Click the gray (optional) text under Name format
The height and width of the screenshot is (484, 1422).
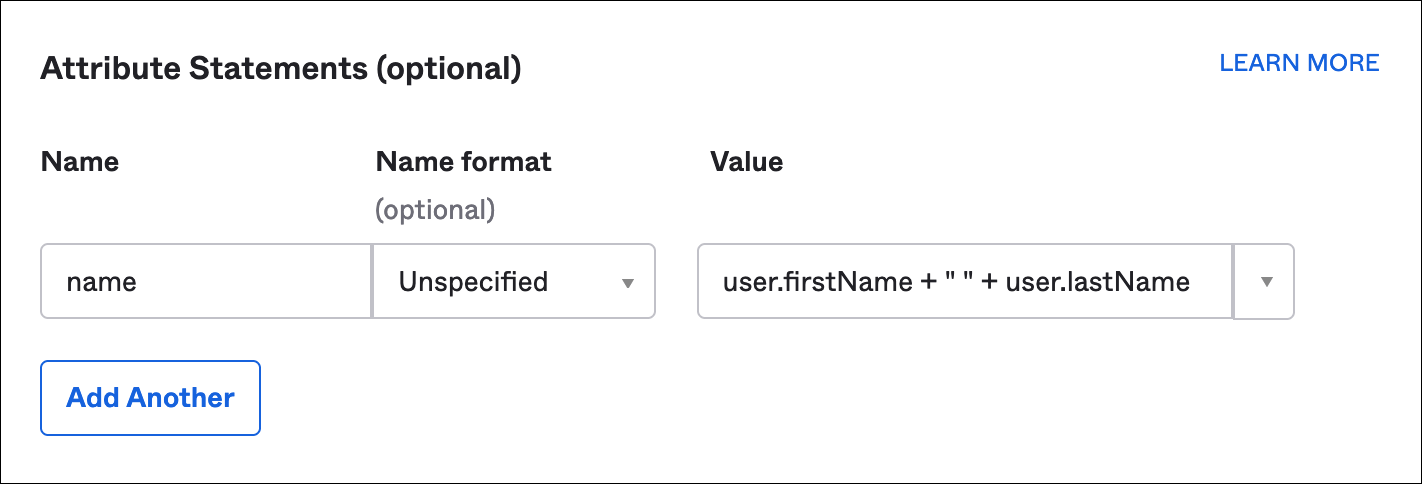[435, 210]
